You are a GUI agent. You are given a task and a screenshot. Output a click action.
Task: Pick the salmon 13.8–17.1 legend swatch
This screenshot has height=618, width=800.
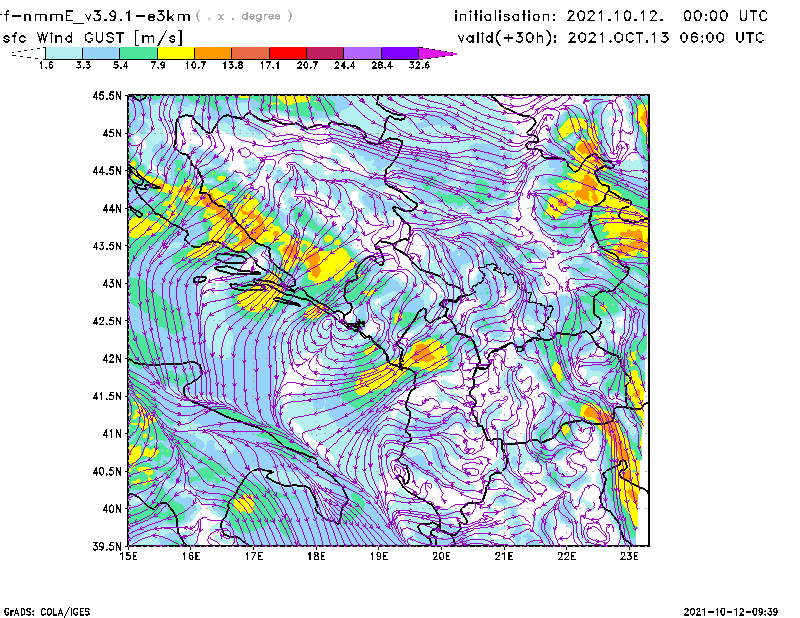tap(251, 53)
